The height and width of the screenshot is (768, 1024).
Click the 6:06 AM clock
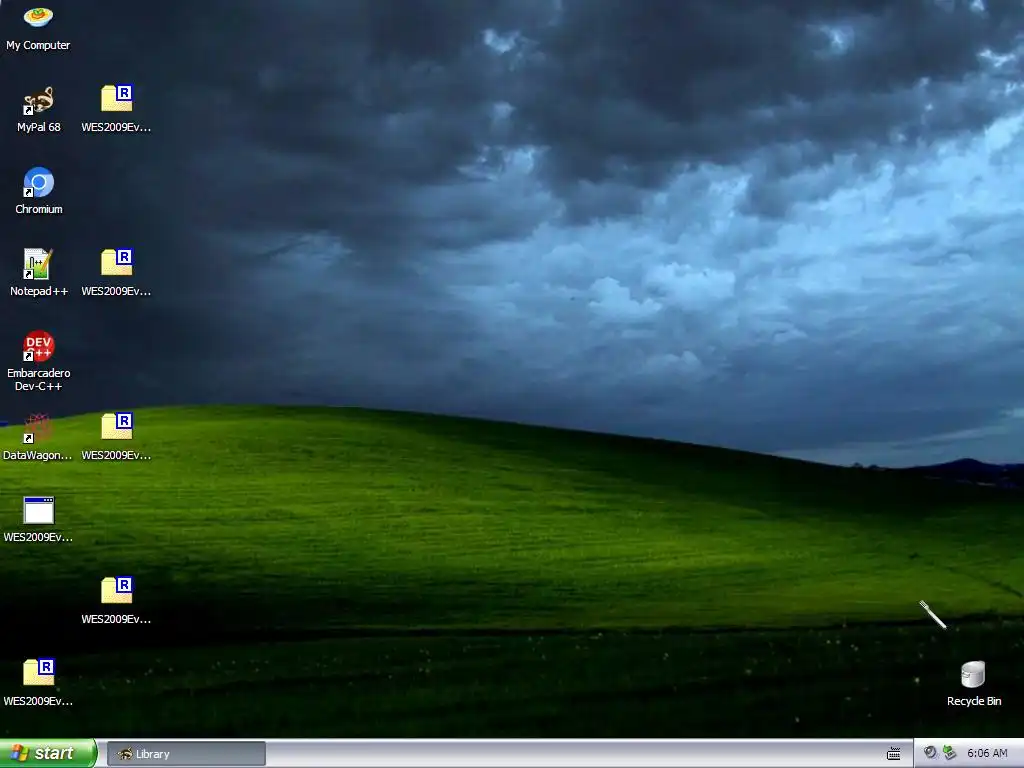(x=987, y=754)
